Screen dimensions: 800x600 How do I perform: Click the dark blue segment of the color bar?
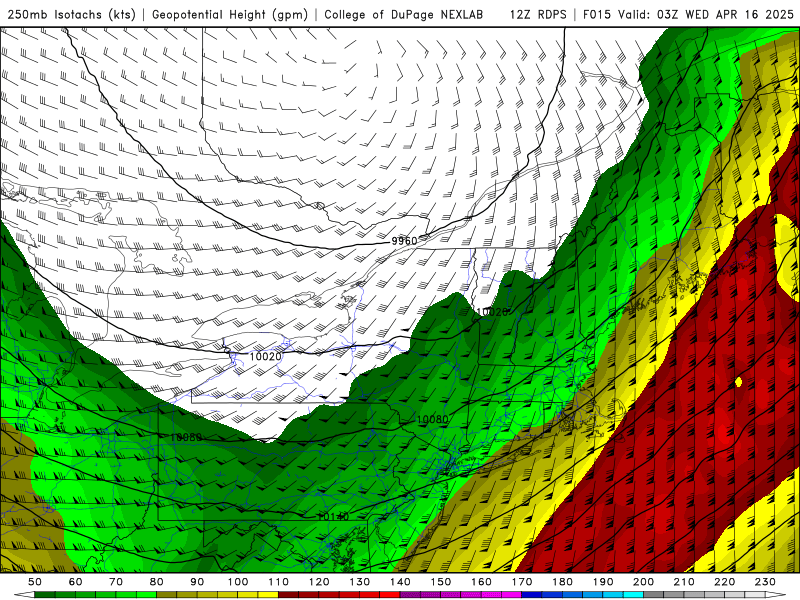coord(532,595)
